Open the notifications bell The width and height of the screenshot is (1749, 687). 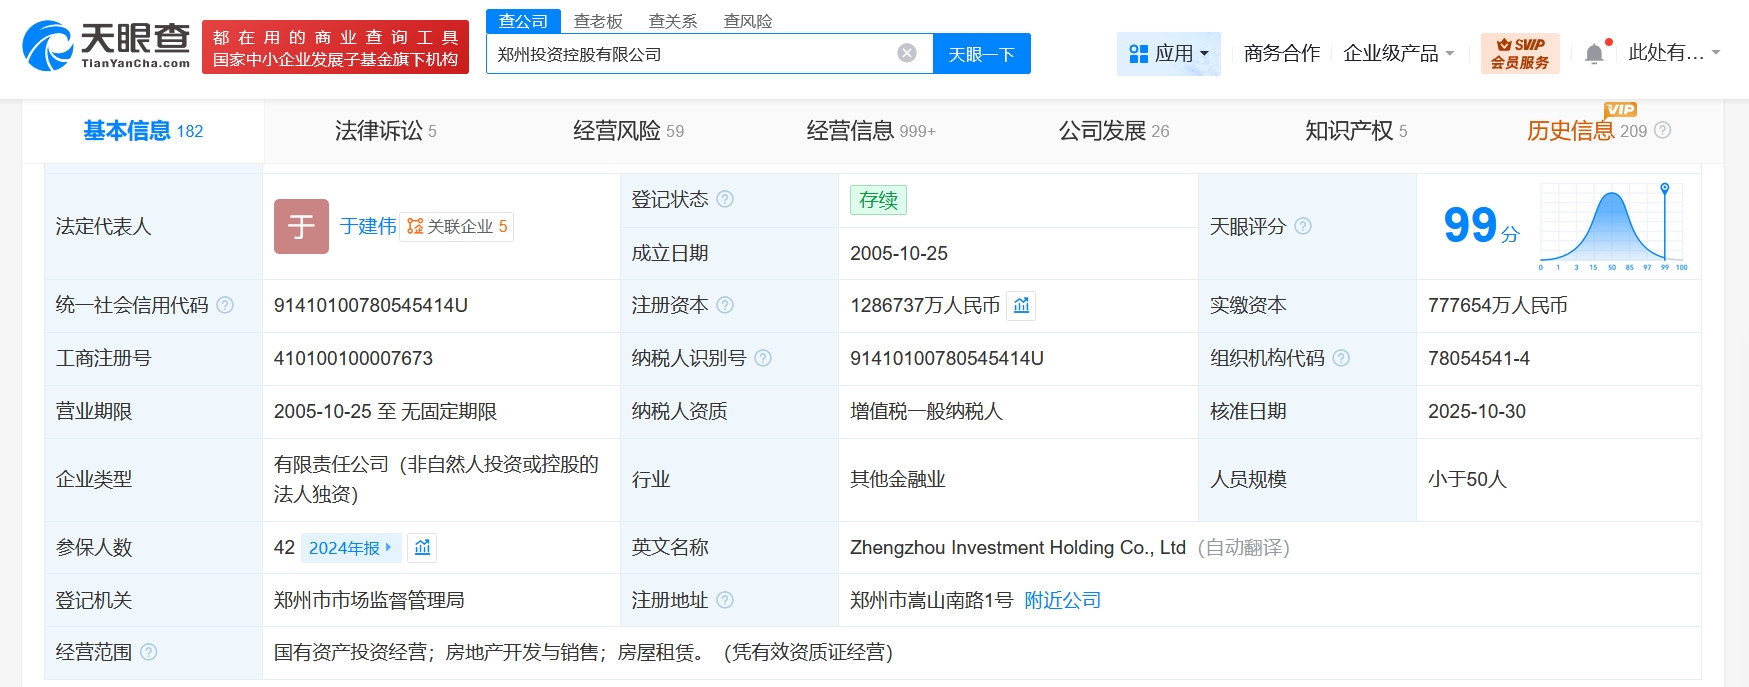click(1594, 54)
